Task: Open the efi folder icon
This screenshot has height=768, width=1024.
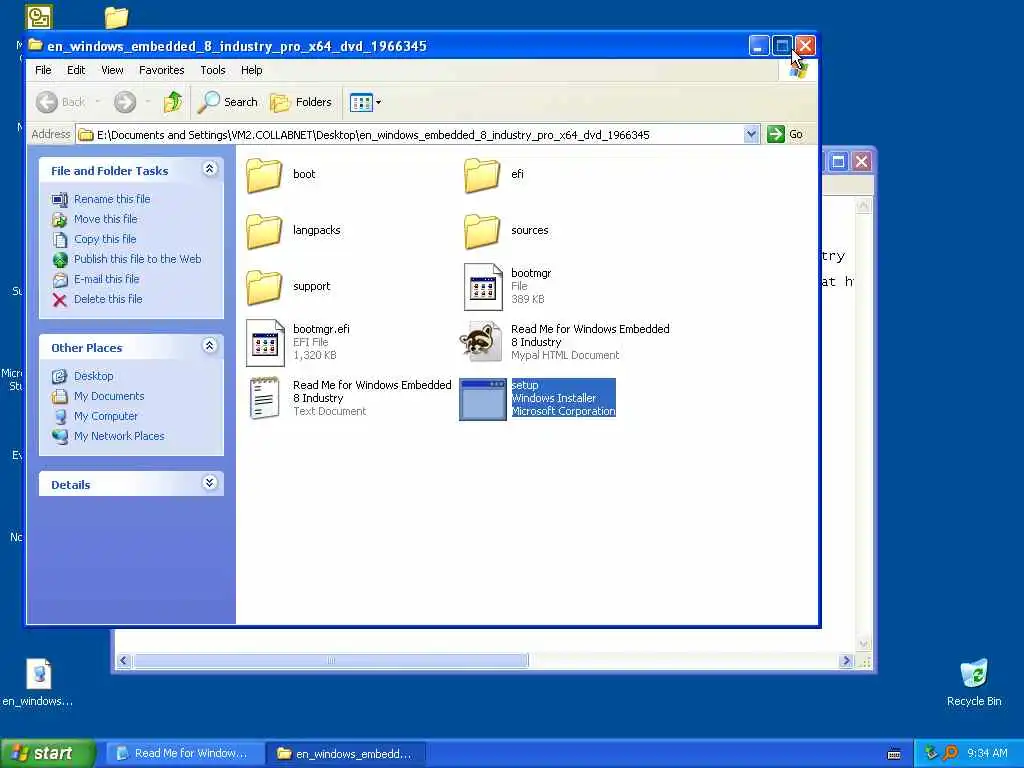Action: (482, 175)
